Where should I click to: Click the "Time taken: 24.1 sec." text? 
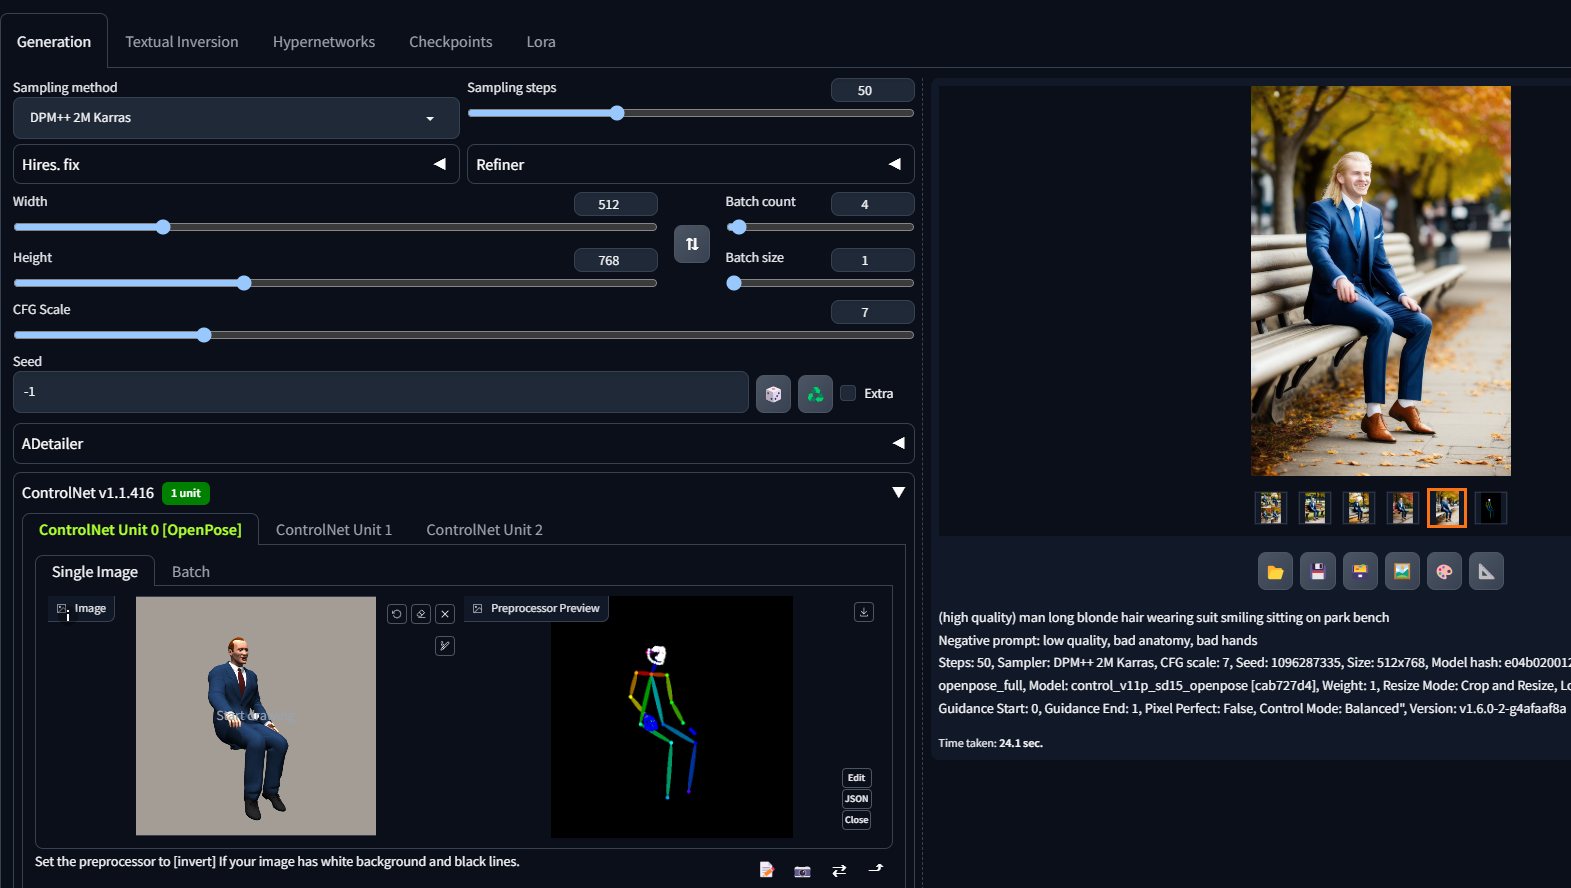point(990,743)
